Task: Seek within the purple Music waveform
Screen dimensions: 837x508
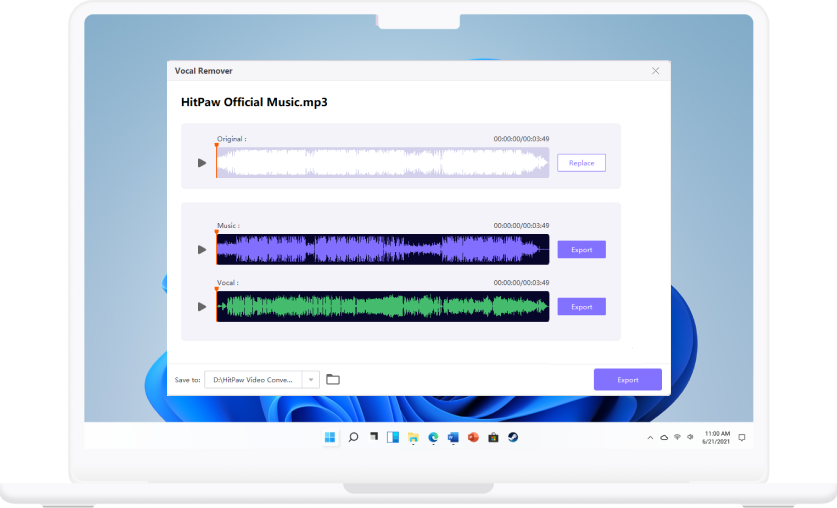Action: pyautogui.click(x=382, y=250)
